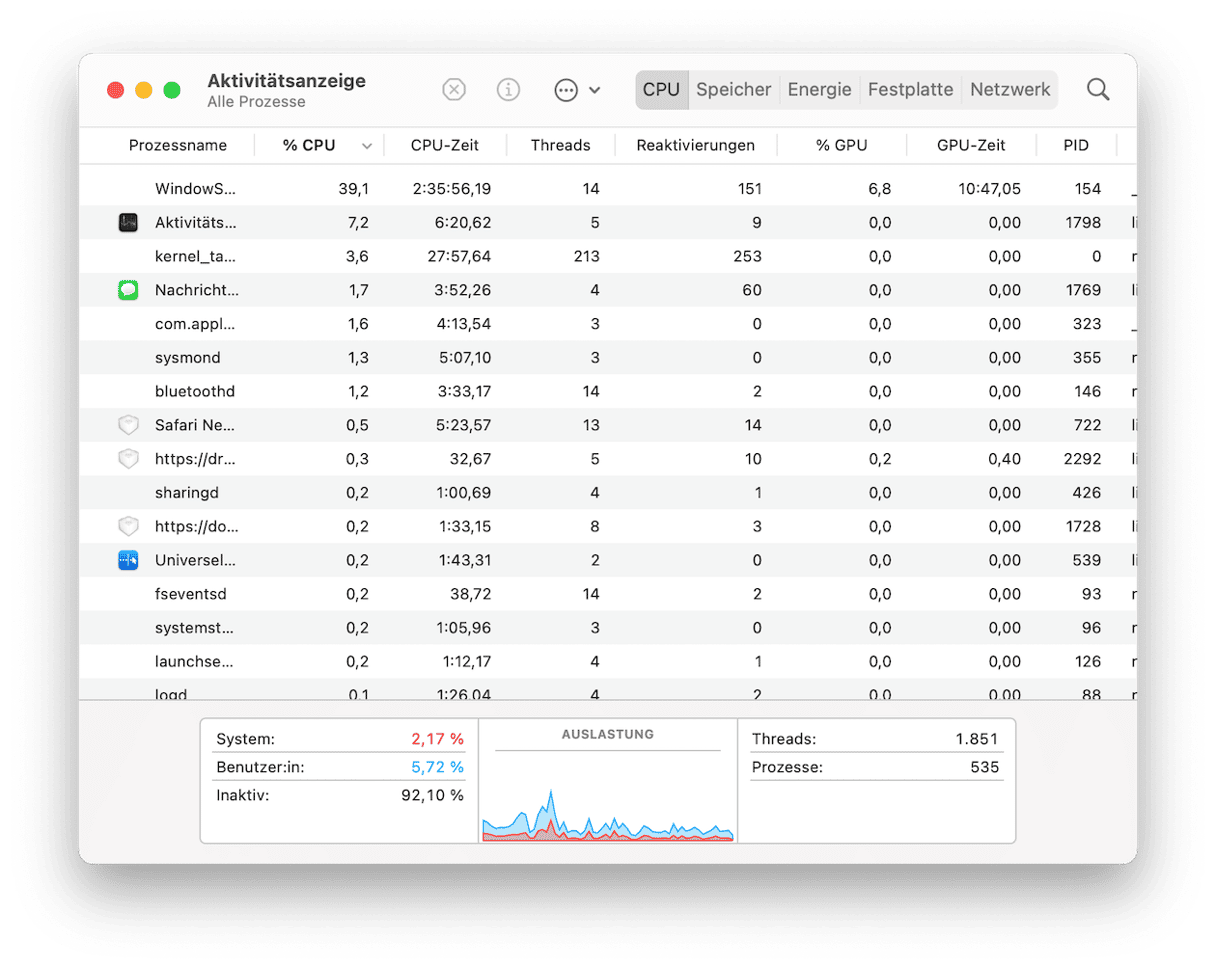Click the window title Aktivitätsanzeige

(x=286, y=81)
